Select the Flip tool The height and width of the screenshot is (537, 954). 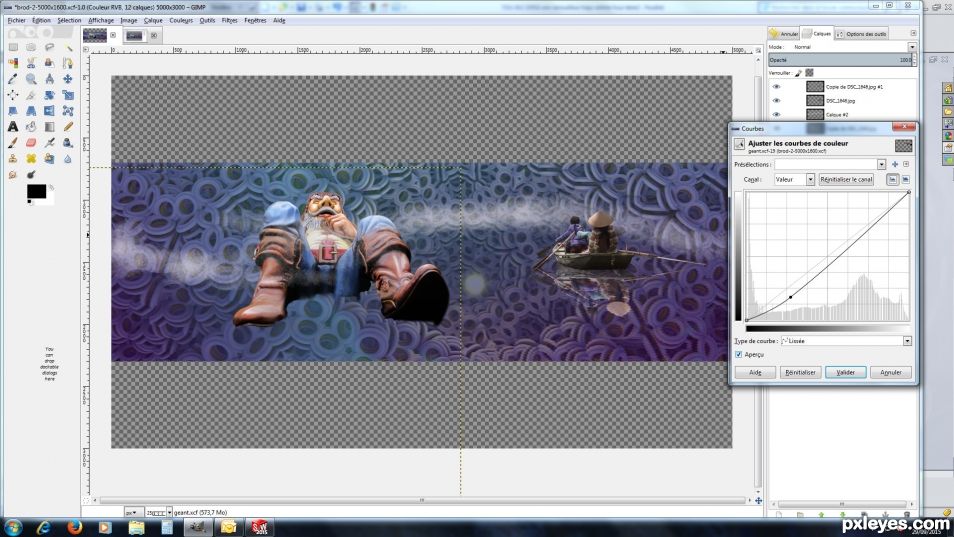49,111
